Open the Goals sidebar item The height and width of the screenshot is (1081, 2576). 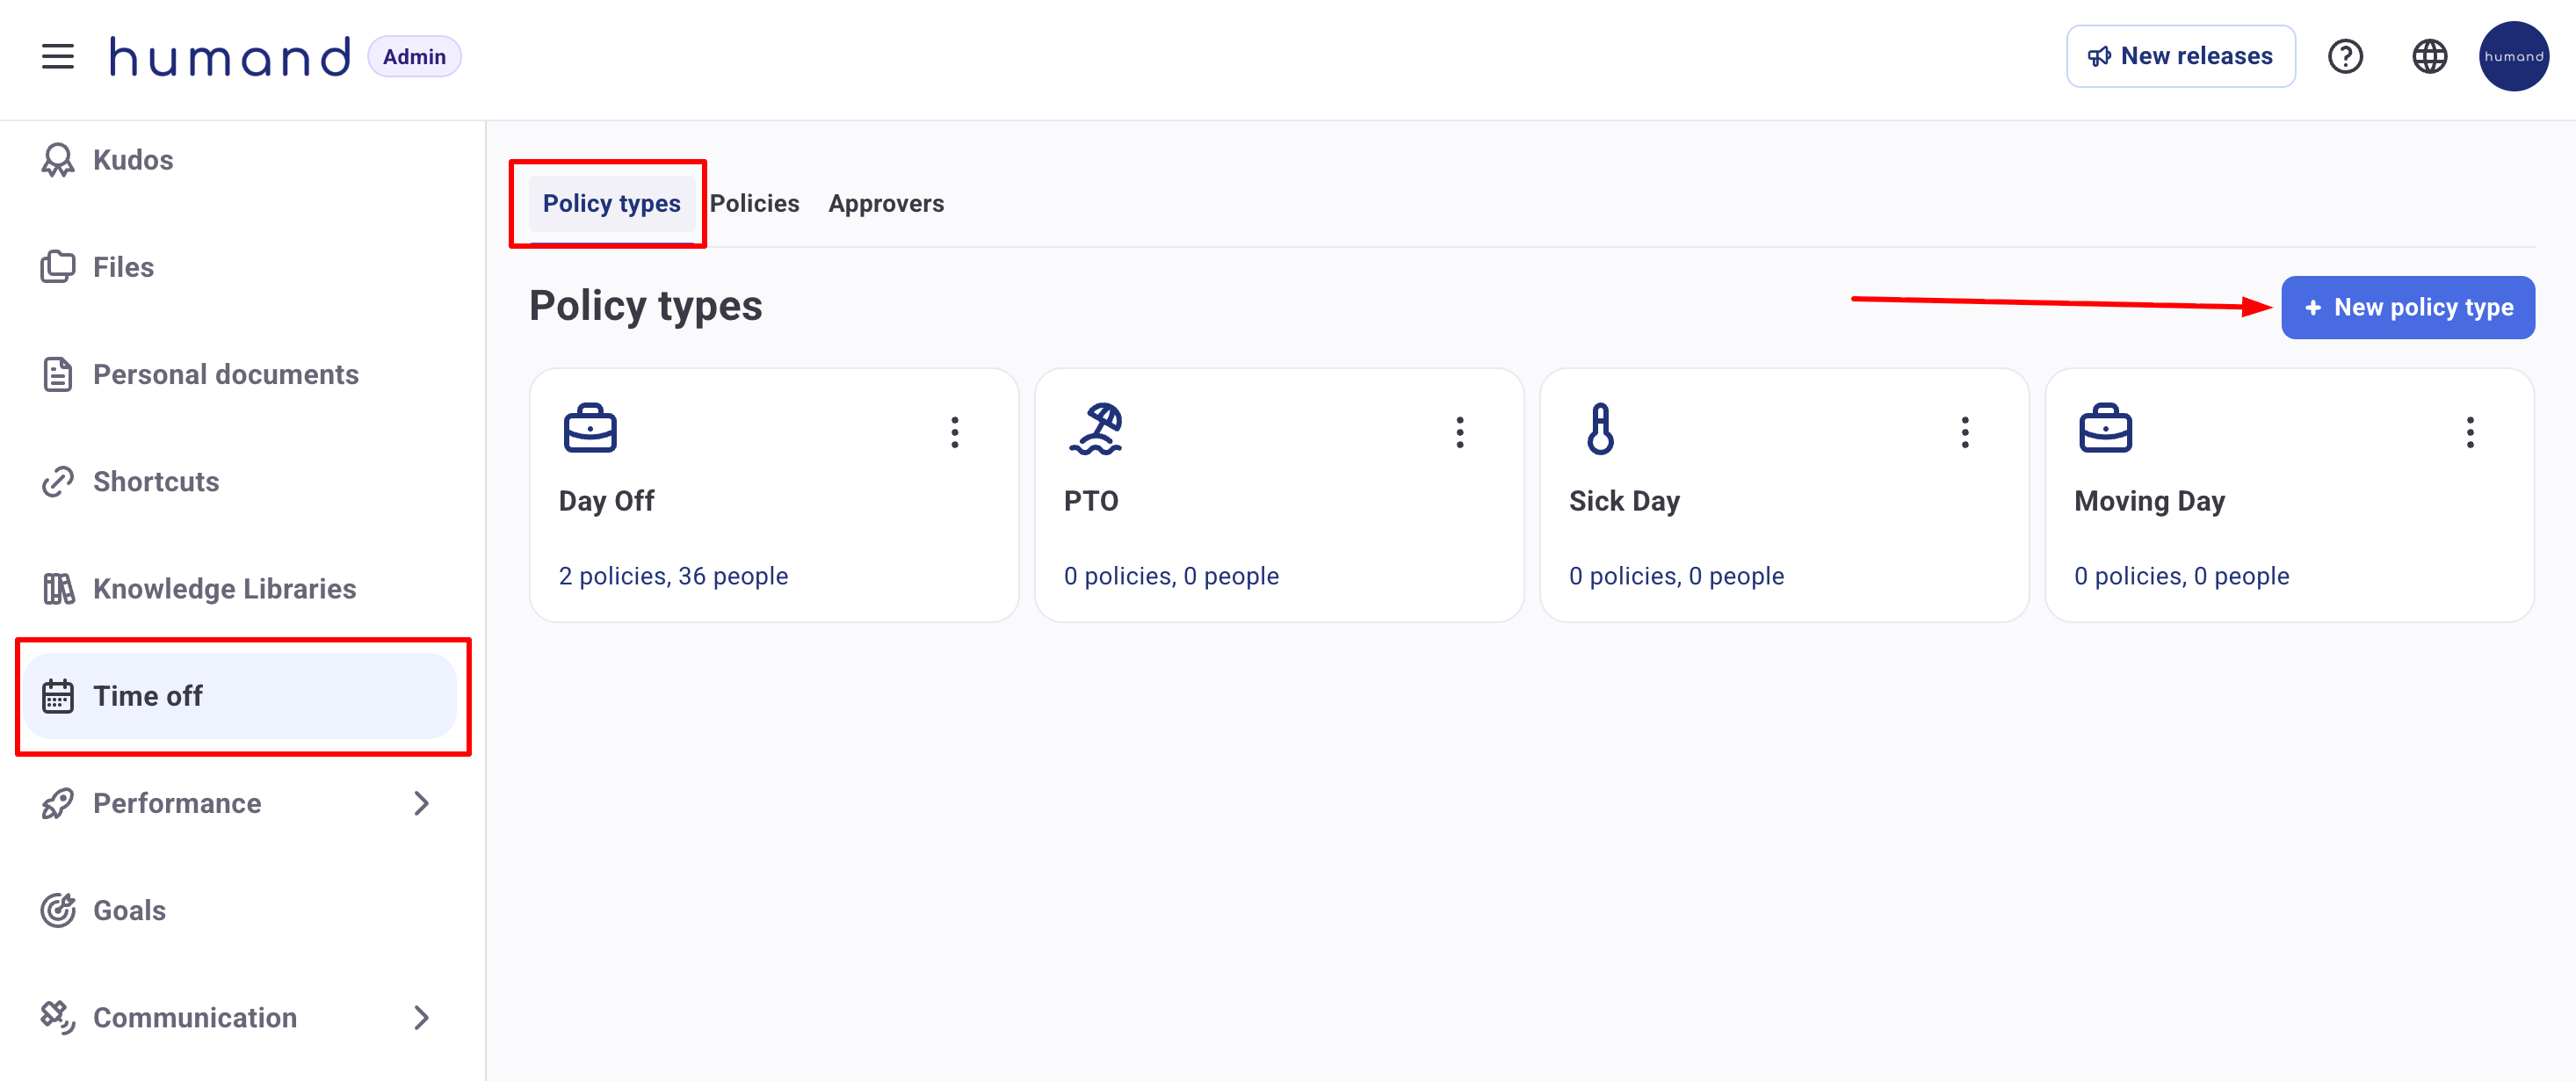click(129, 911)
